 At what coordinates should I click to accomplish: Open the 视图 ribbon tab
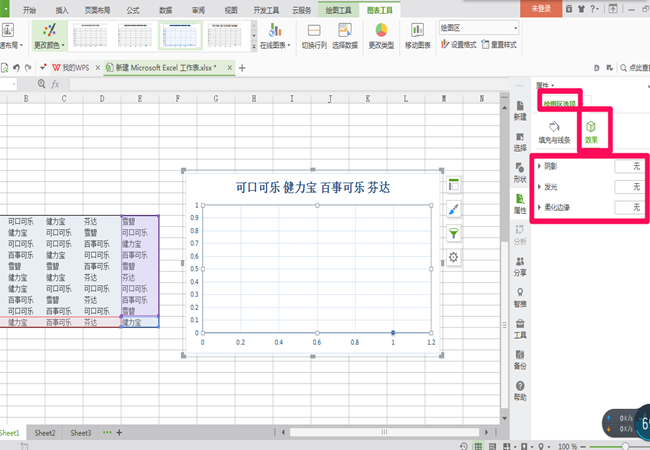pos(231,10)
